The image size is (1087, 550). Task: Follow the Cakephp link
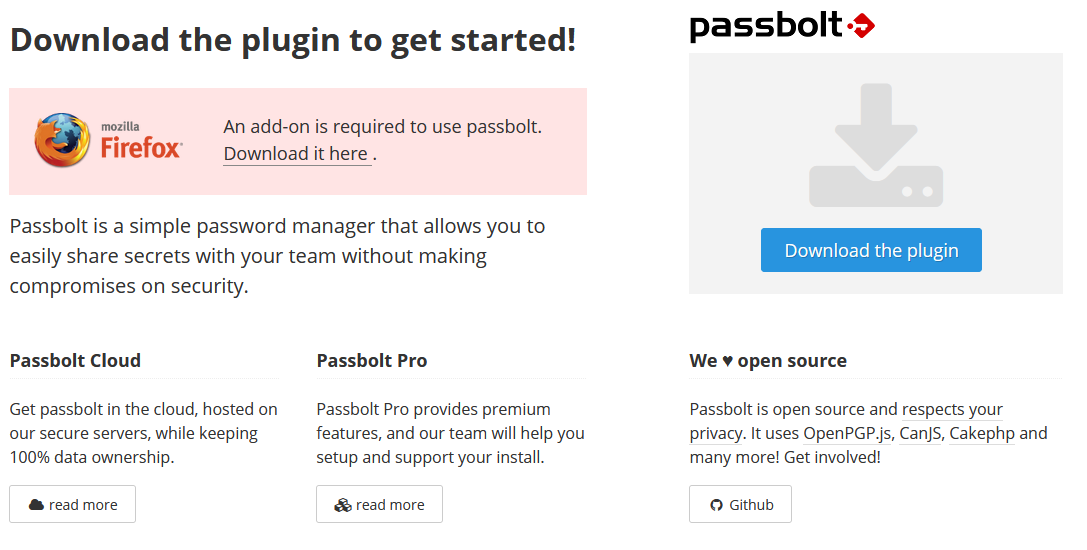pyautogui.click(x=982, y=433)
